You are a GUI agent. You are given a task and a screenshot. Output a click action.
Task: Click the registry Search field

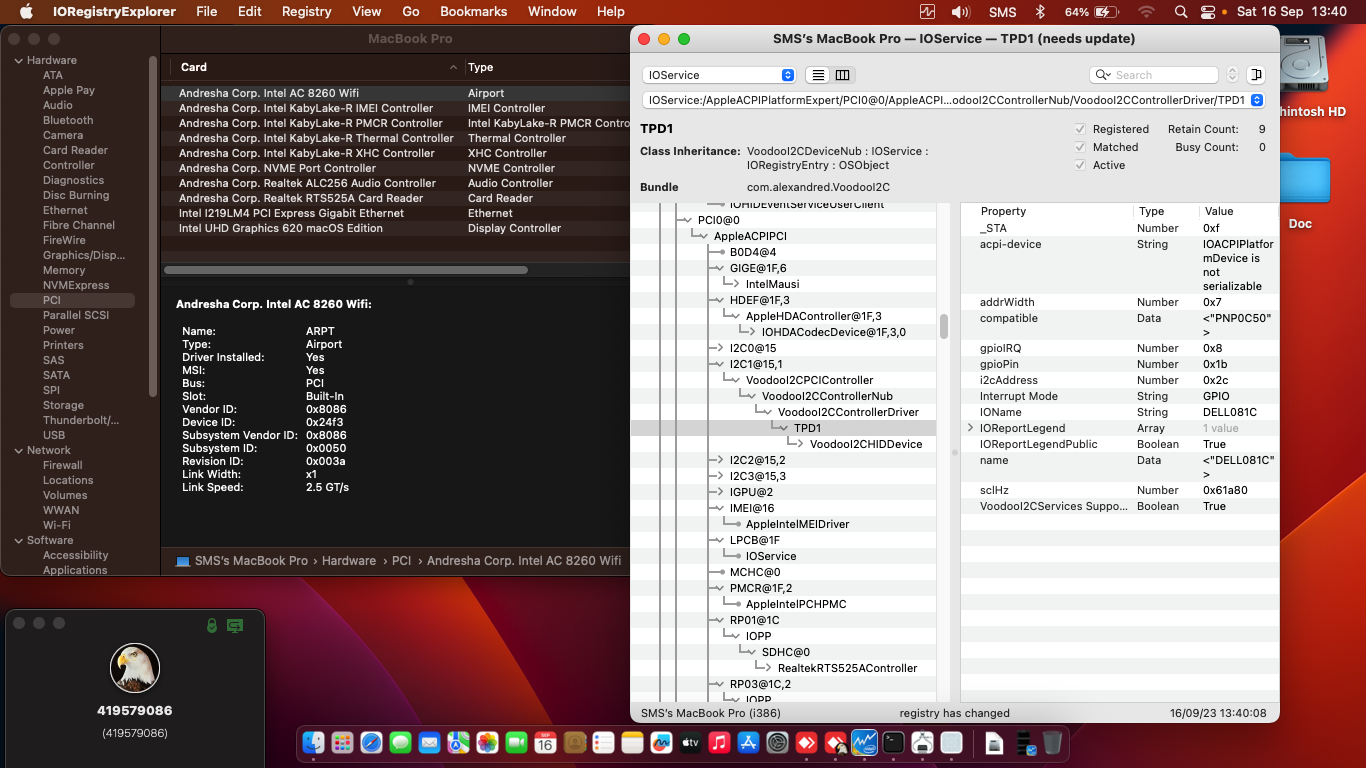(x=1160, y=75)
